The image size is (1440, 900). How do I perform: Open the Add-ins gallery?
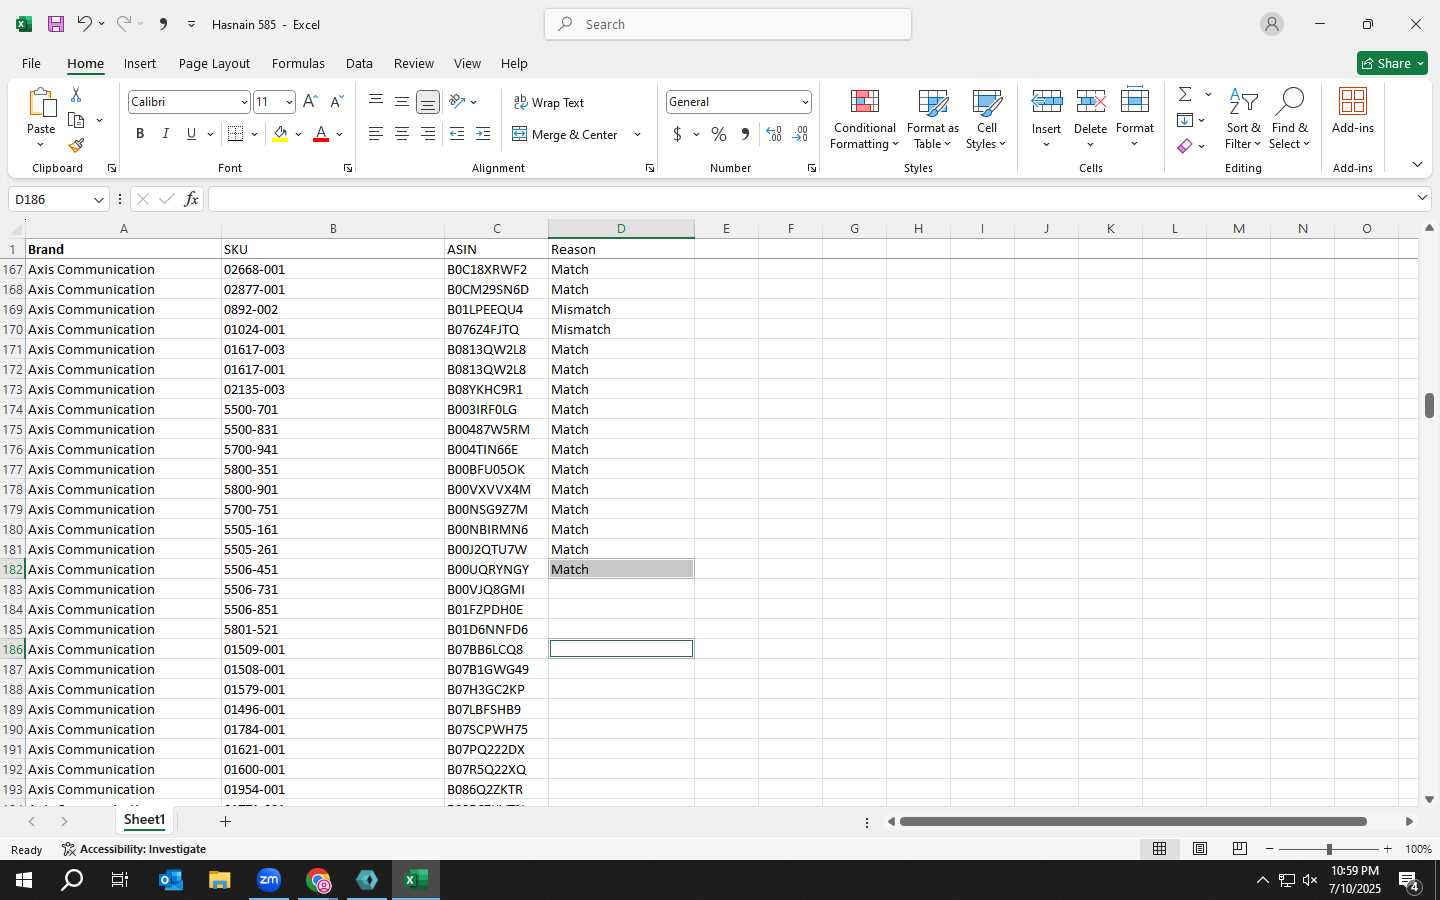(x=1353, y=112)
